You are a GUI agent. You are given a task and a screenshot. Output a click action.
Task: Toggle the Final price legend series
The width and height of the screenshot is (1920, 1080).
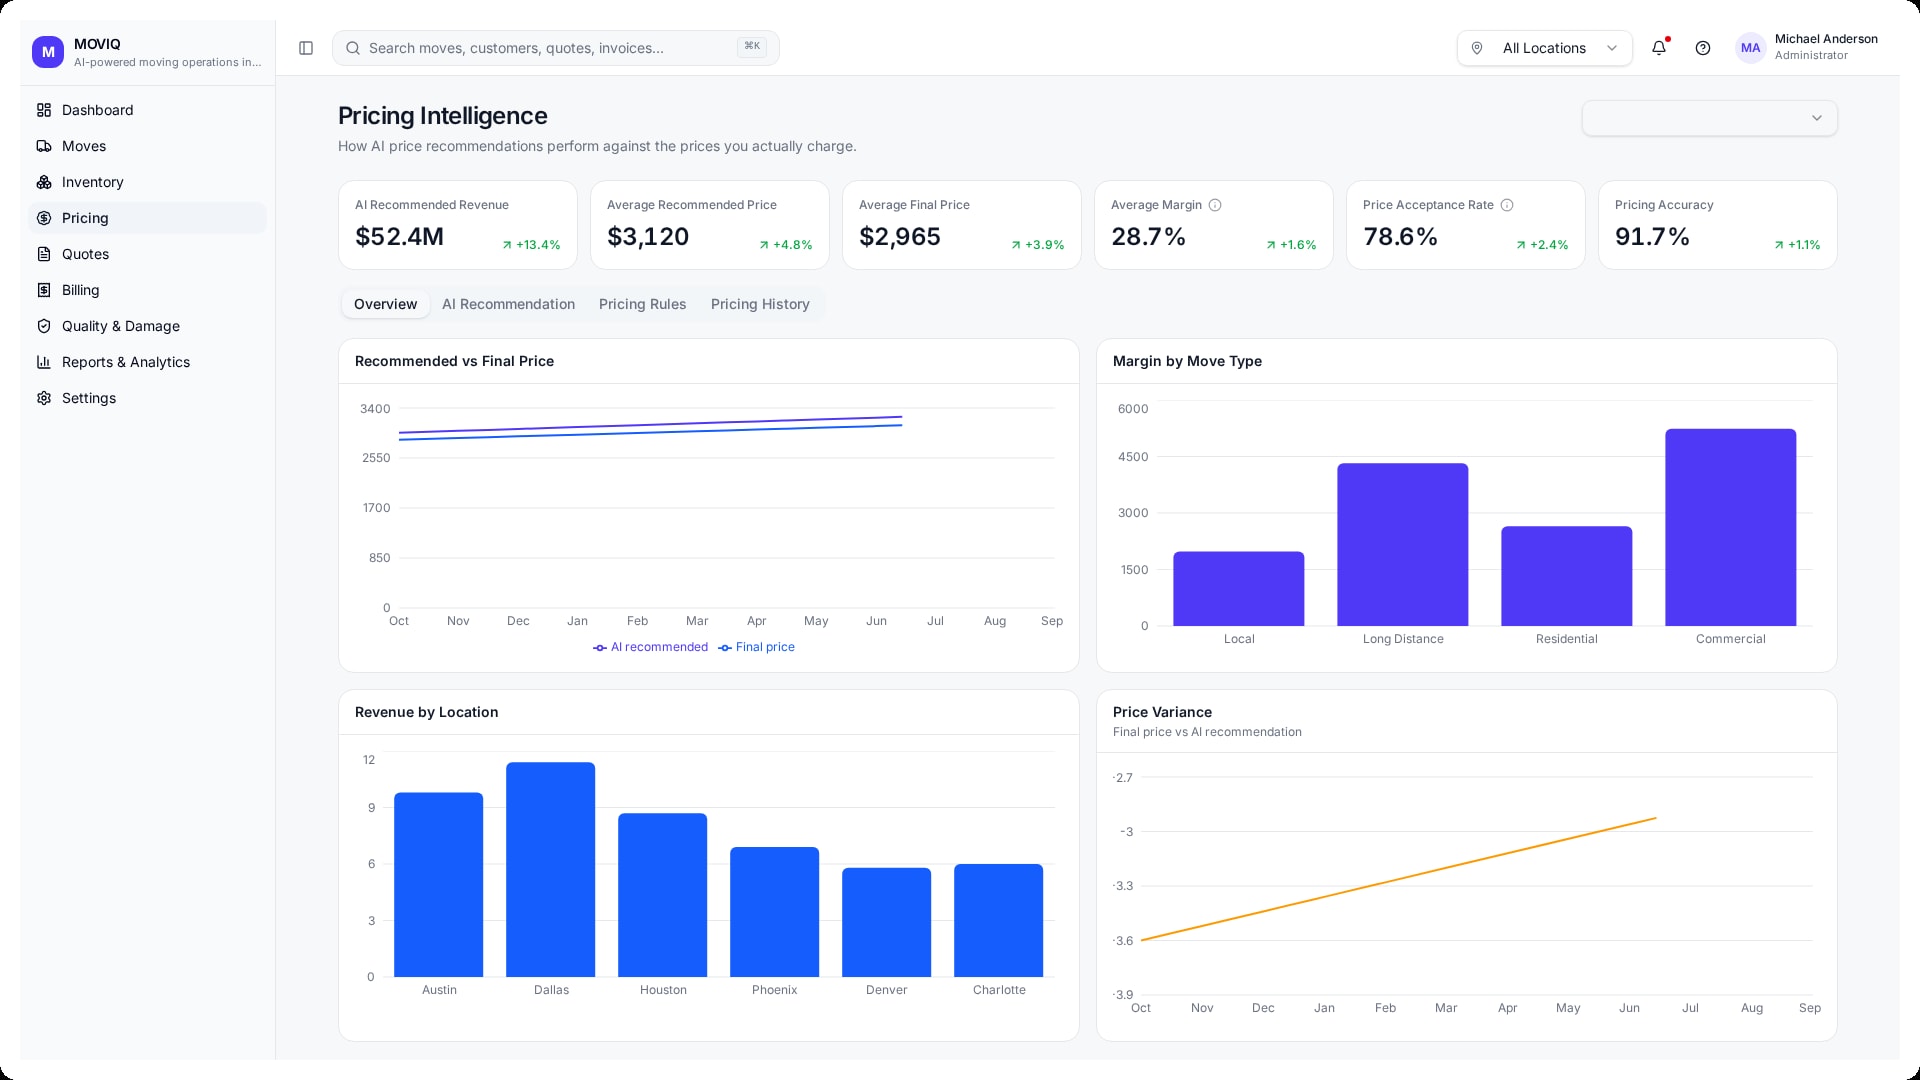coord(756,647)
